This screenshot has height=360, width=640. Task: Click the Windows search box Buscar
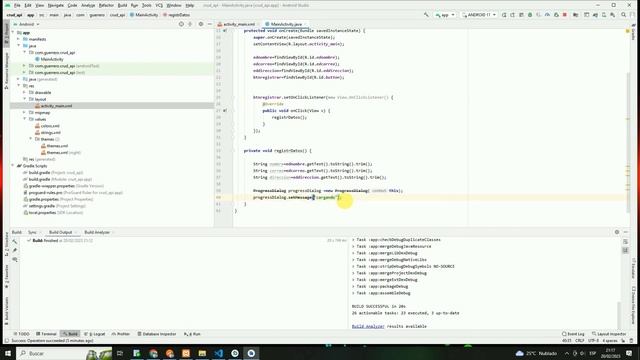point(64,353)
